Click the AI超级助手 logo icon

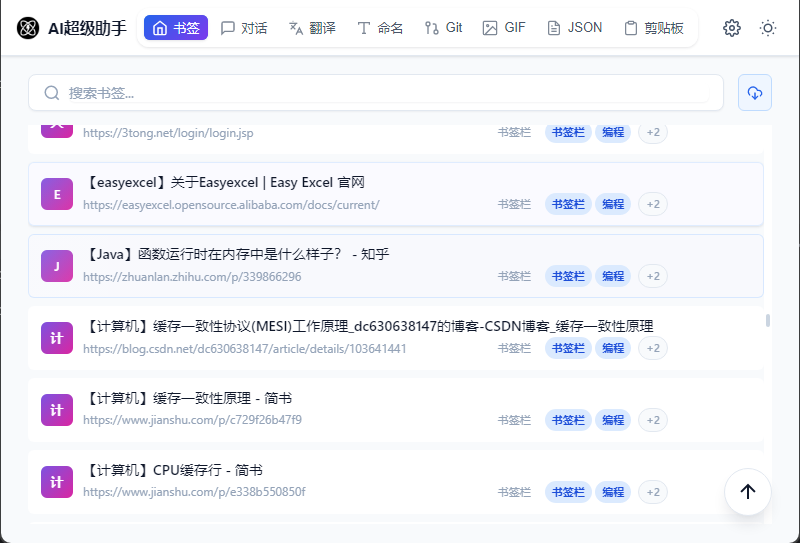pos(28,28)
